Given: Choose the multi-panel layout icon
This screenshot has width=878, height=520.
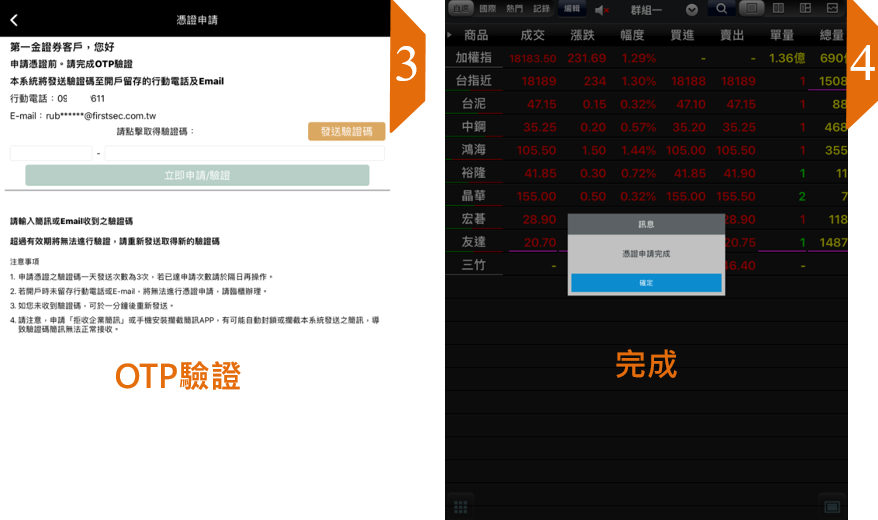Looking at the screenshot, I should coord(805,9).
